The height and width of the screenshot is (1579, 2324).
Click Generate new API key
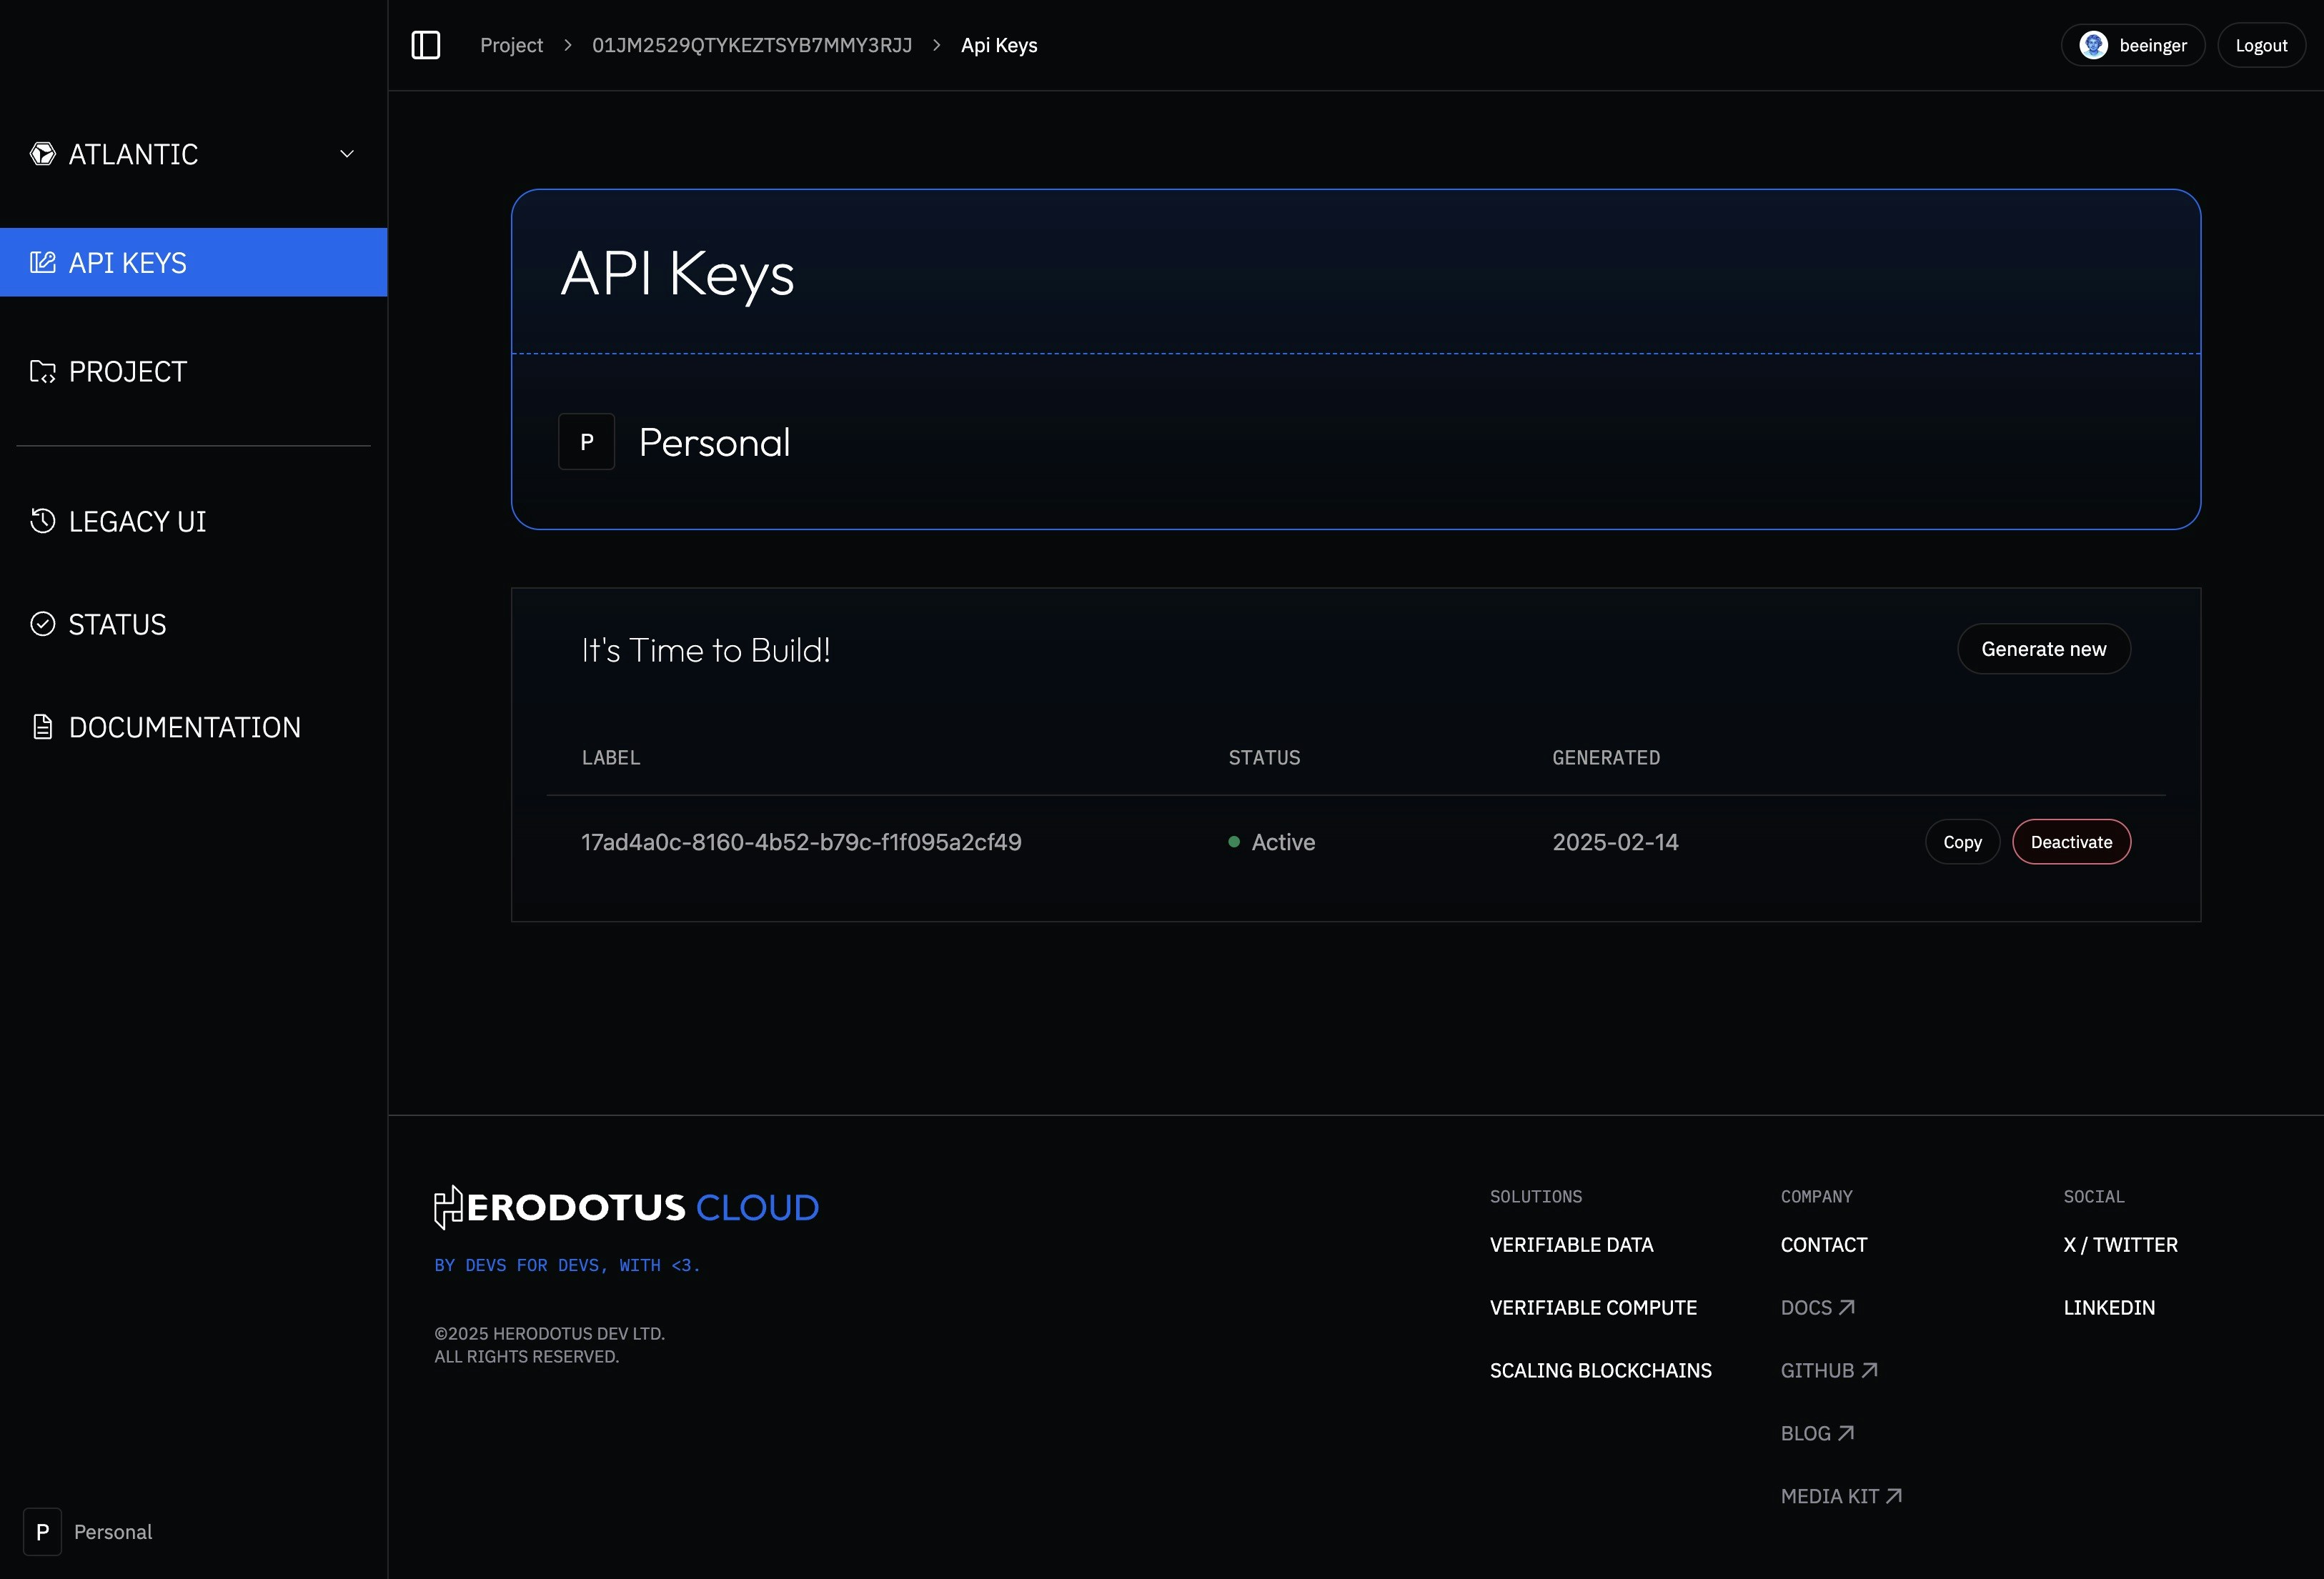coord(2043,648)
